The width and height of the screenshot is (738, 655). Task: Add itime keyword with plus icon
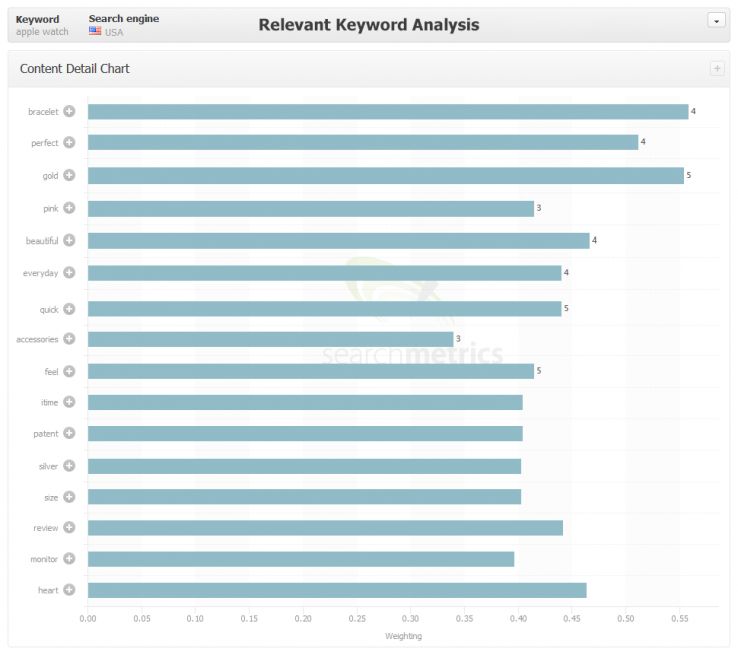coord(69,402)
